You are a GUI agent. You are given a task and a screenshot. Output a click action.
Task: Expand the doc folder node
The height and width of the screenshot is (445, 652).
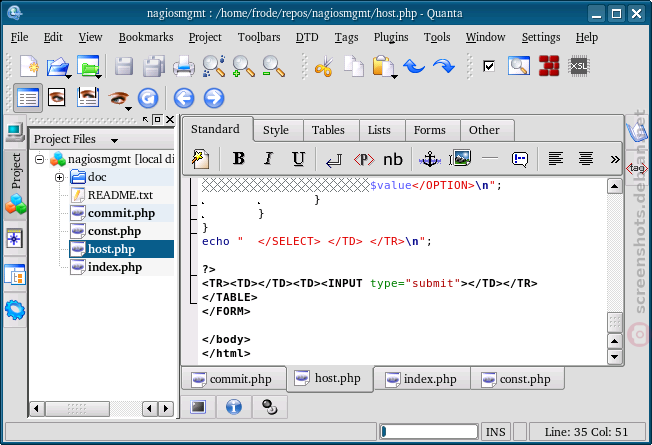(x=59, y=178)
